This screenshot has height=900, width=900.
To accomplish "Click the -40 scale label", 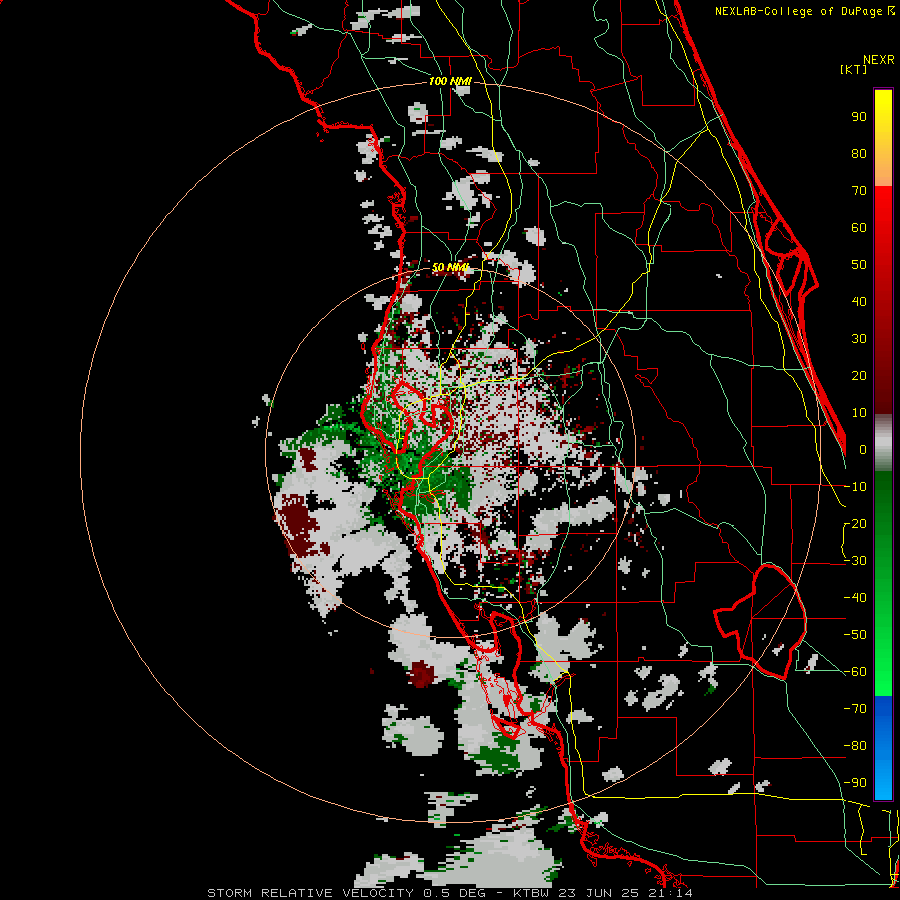I will (855, 598).
